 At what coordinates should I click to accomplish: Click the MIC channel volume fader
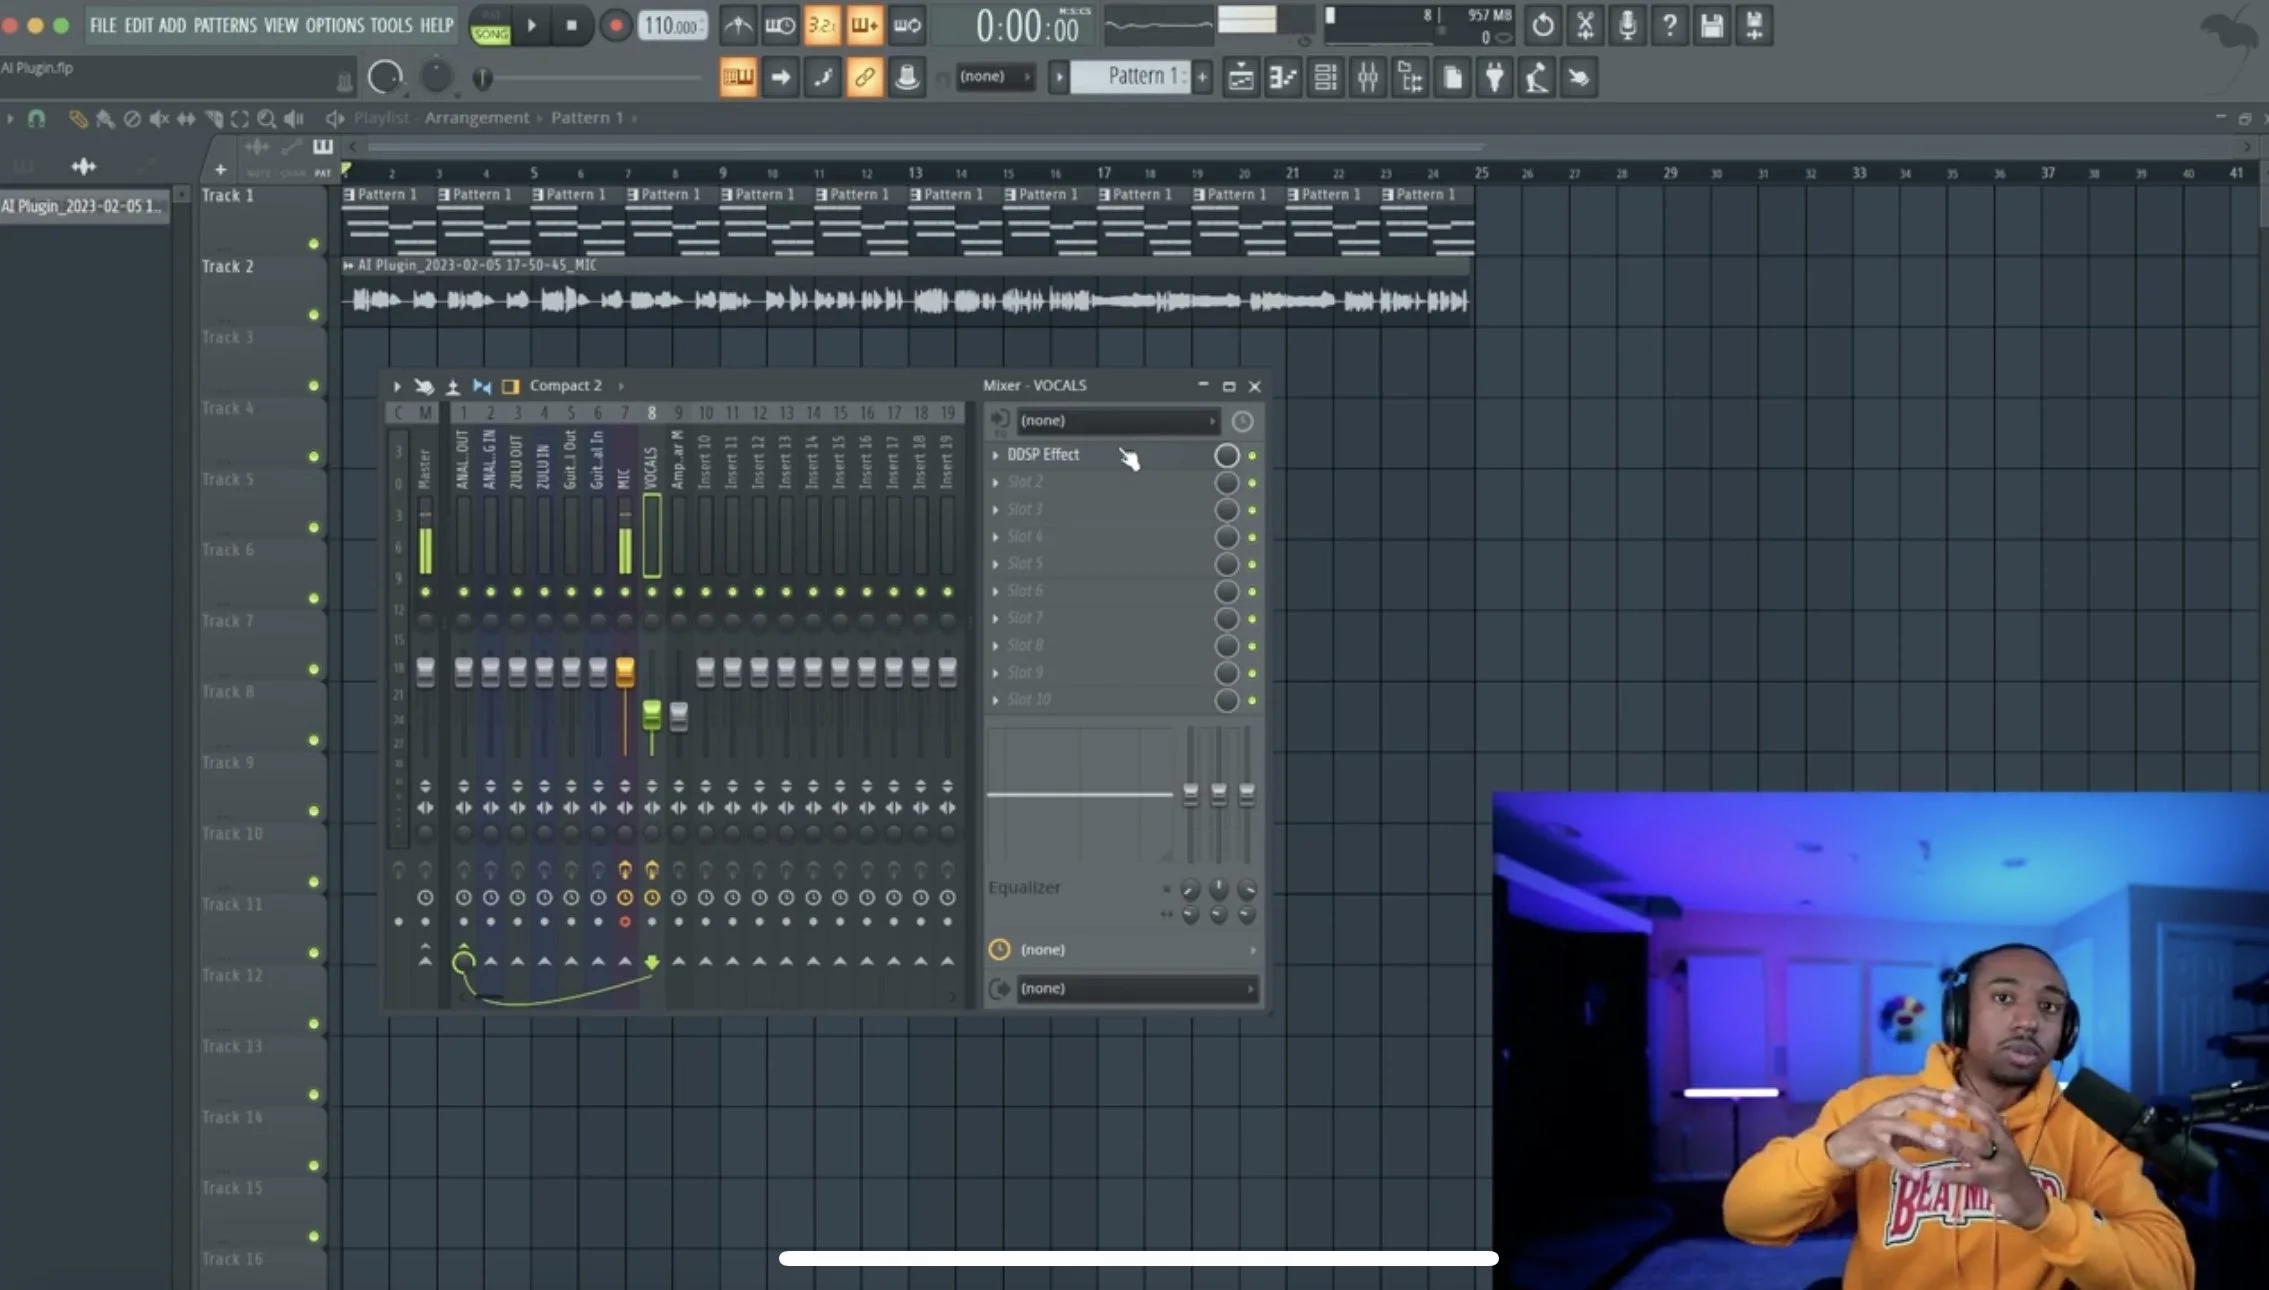pyautogui.click(x=624, y=671)
